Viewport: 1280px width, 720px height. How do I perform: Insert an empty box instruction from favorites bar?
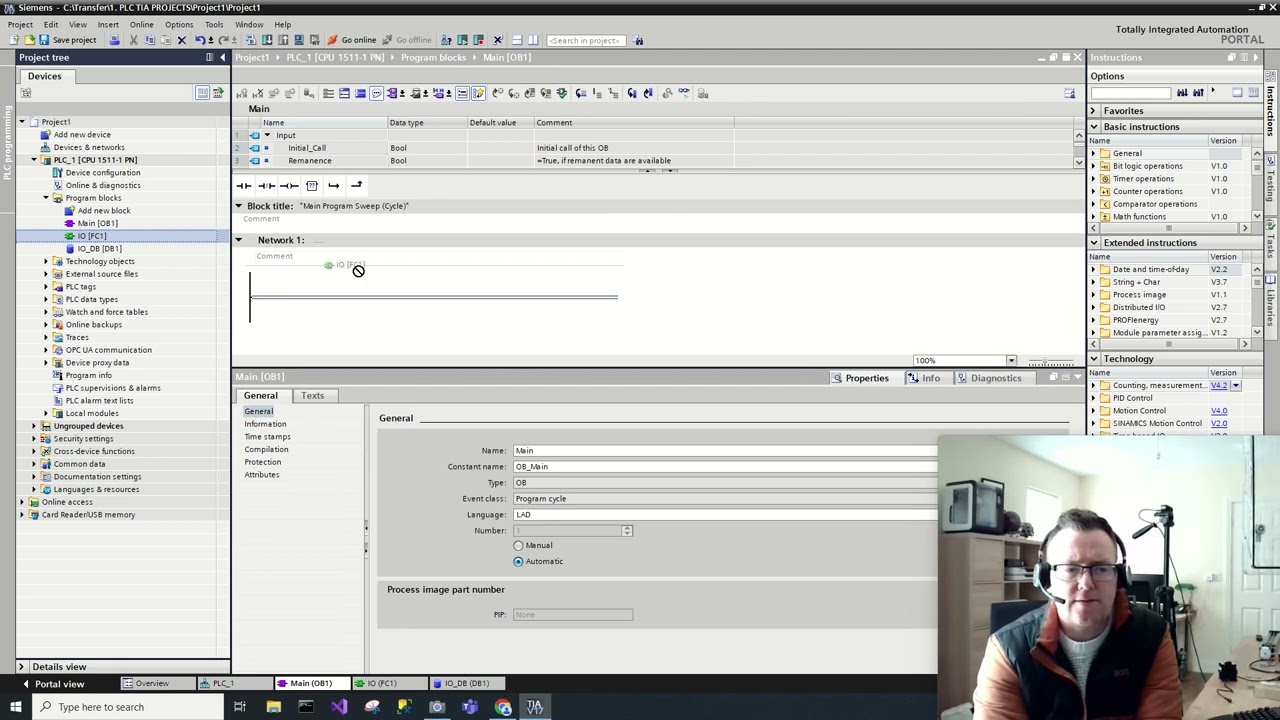tap(312, 185)
